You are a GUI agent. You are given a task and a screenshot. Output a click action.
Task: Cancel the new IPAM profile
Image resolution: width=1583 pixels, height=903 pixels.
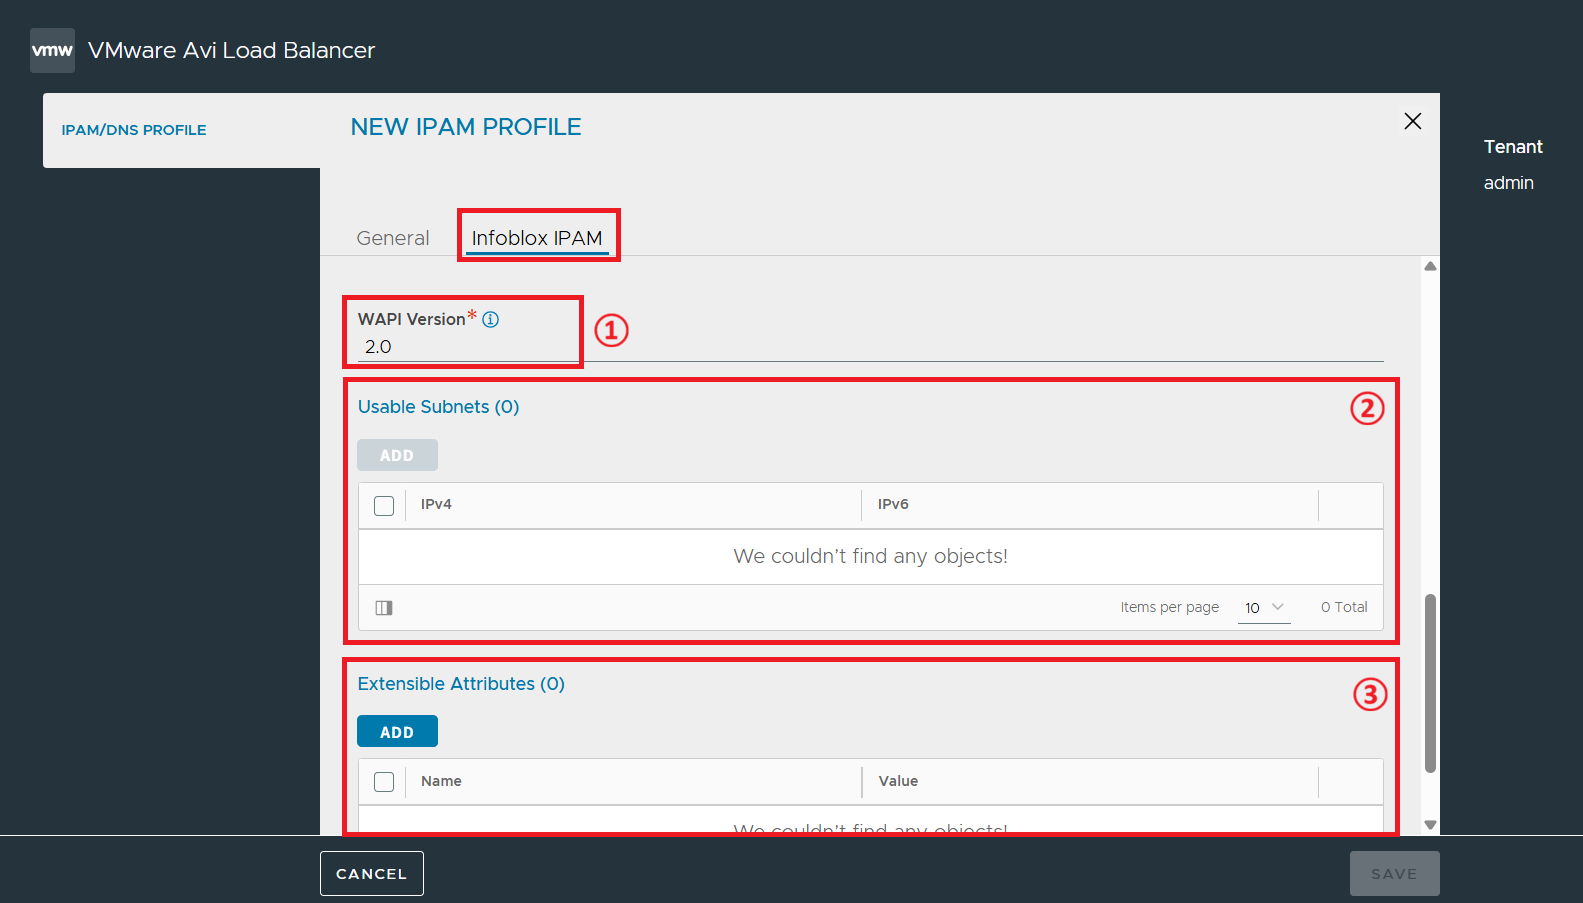click(372, 874)
